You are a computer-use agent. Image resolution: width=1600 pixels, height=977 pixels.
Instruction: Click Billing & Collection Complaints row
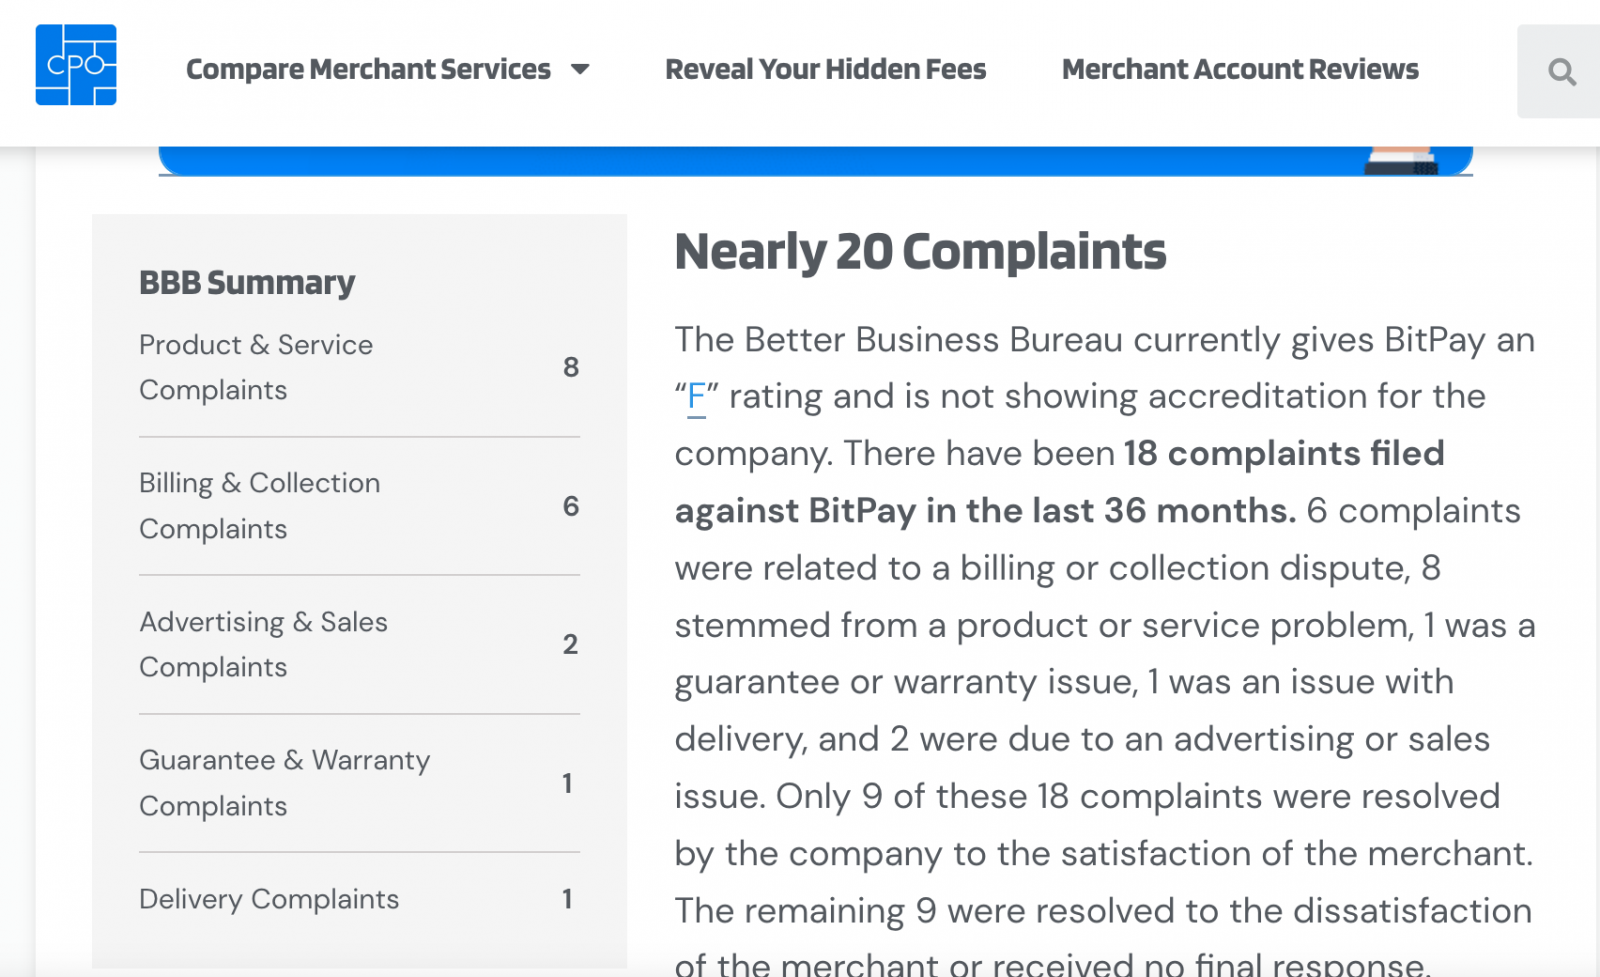pos(359,506)
